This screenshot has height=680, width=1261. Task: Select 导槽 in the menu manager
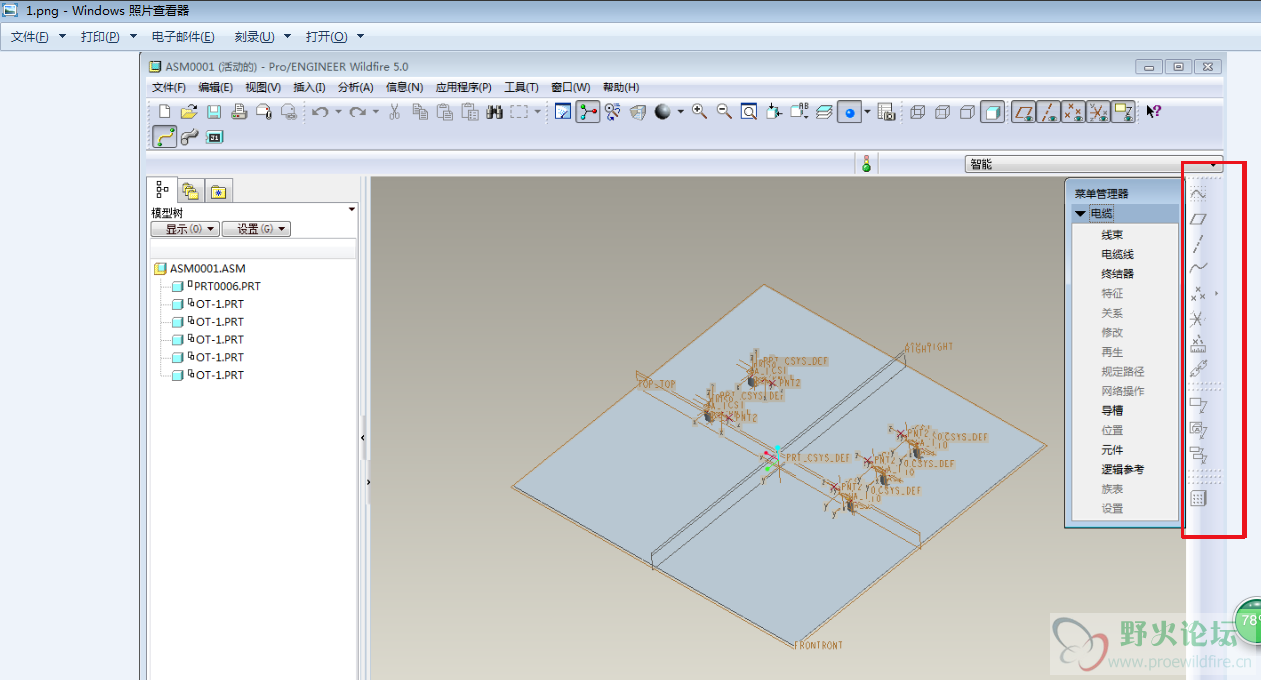tap(1112, 410)
